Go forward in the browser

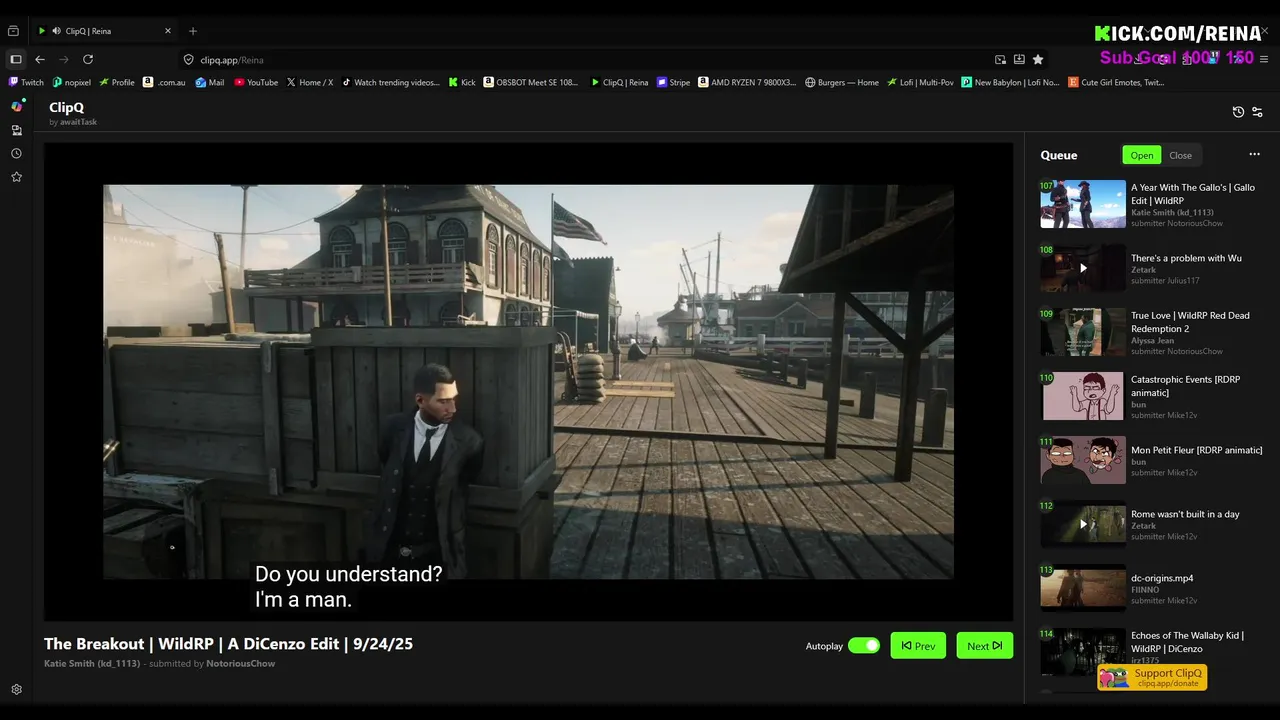64,60
